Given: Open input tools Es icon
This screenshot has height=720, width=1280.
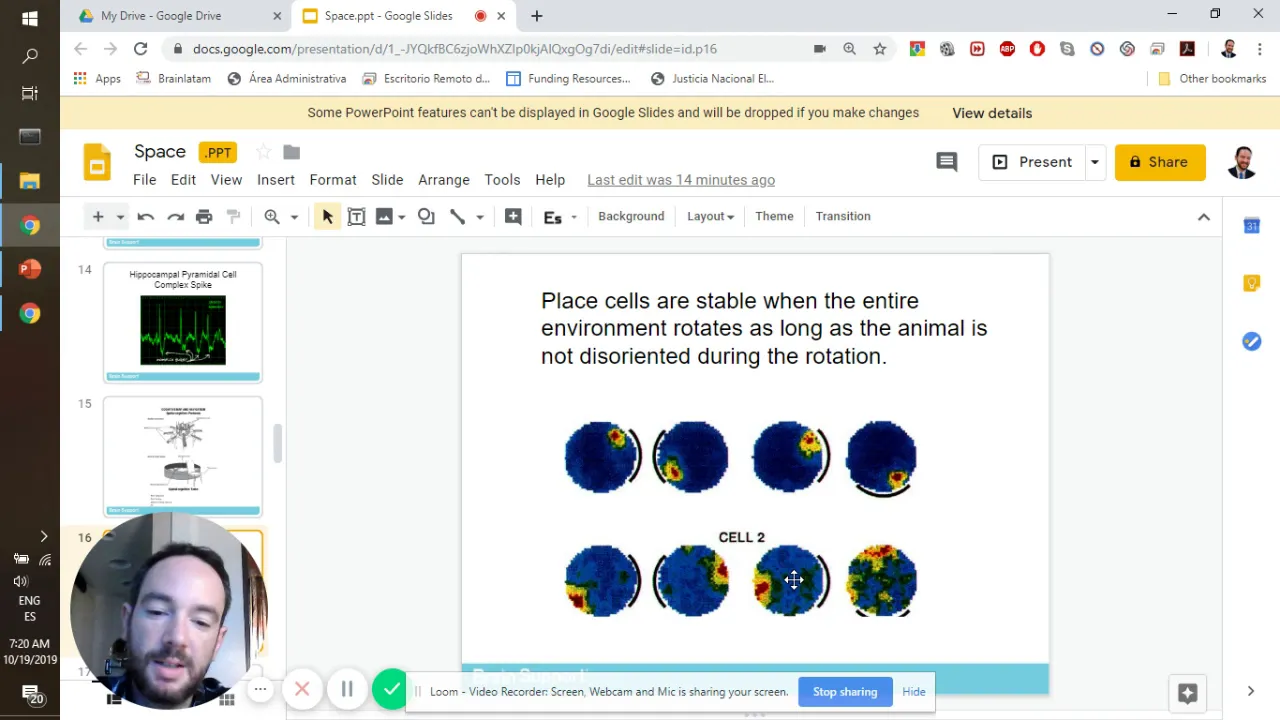Looking at the screenshot, I should coord(552,217).
